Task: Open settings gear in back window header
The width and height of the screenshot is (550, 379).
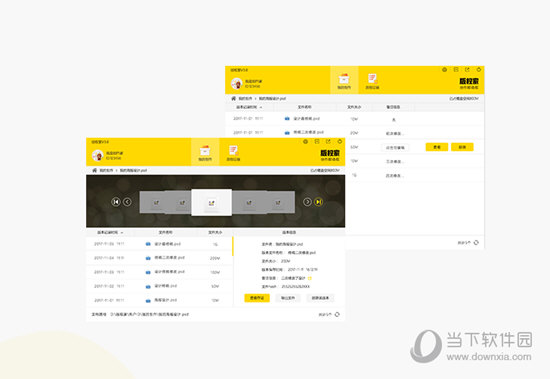Action: click(x=444, y=69)
